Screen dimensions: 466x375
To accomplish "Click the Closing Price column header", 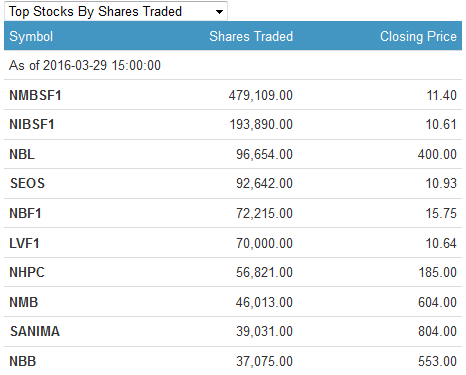I will coord(418,36).
